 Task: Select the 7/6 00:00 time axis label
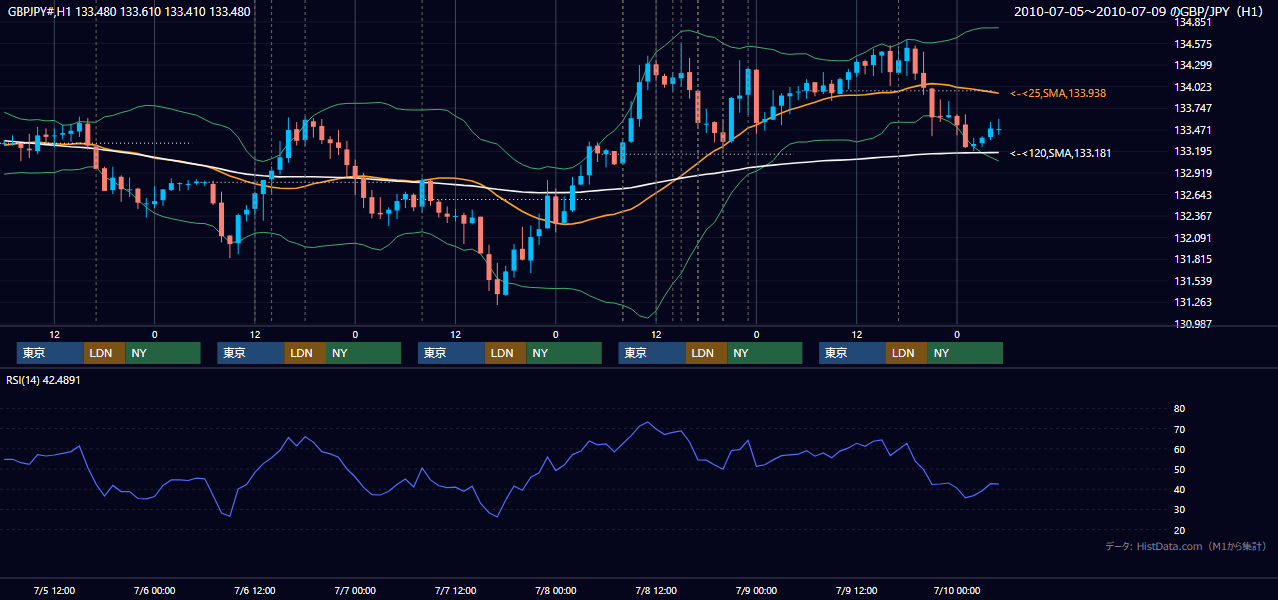(154, 589)
